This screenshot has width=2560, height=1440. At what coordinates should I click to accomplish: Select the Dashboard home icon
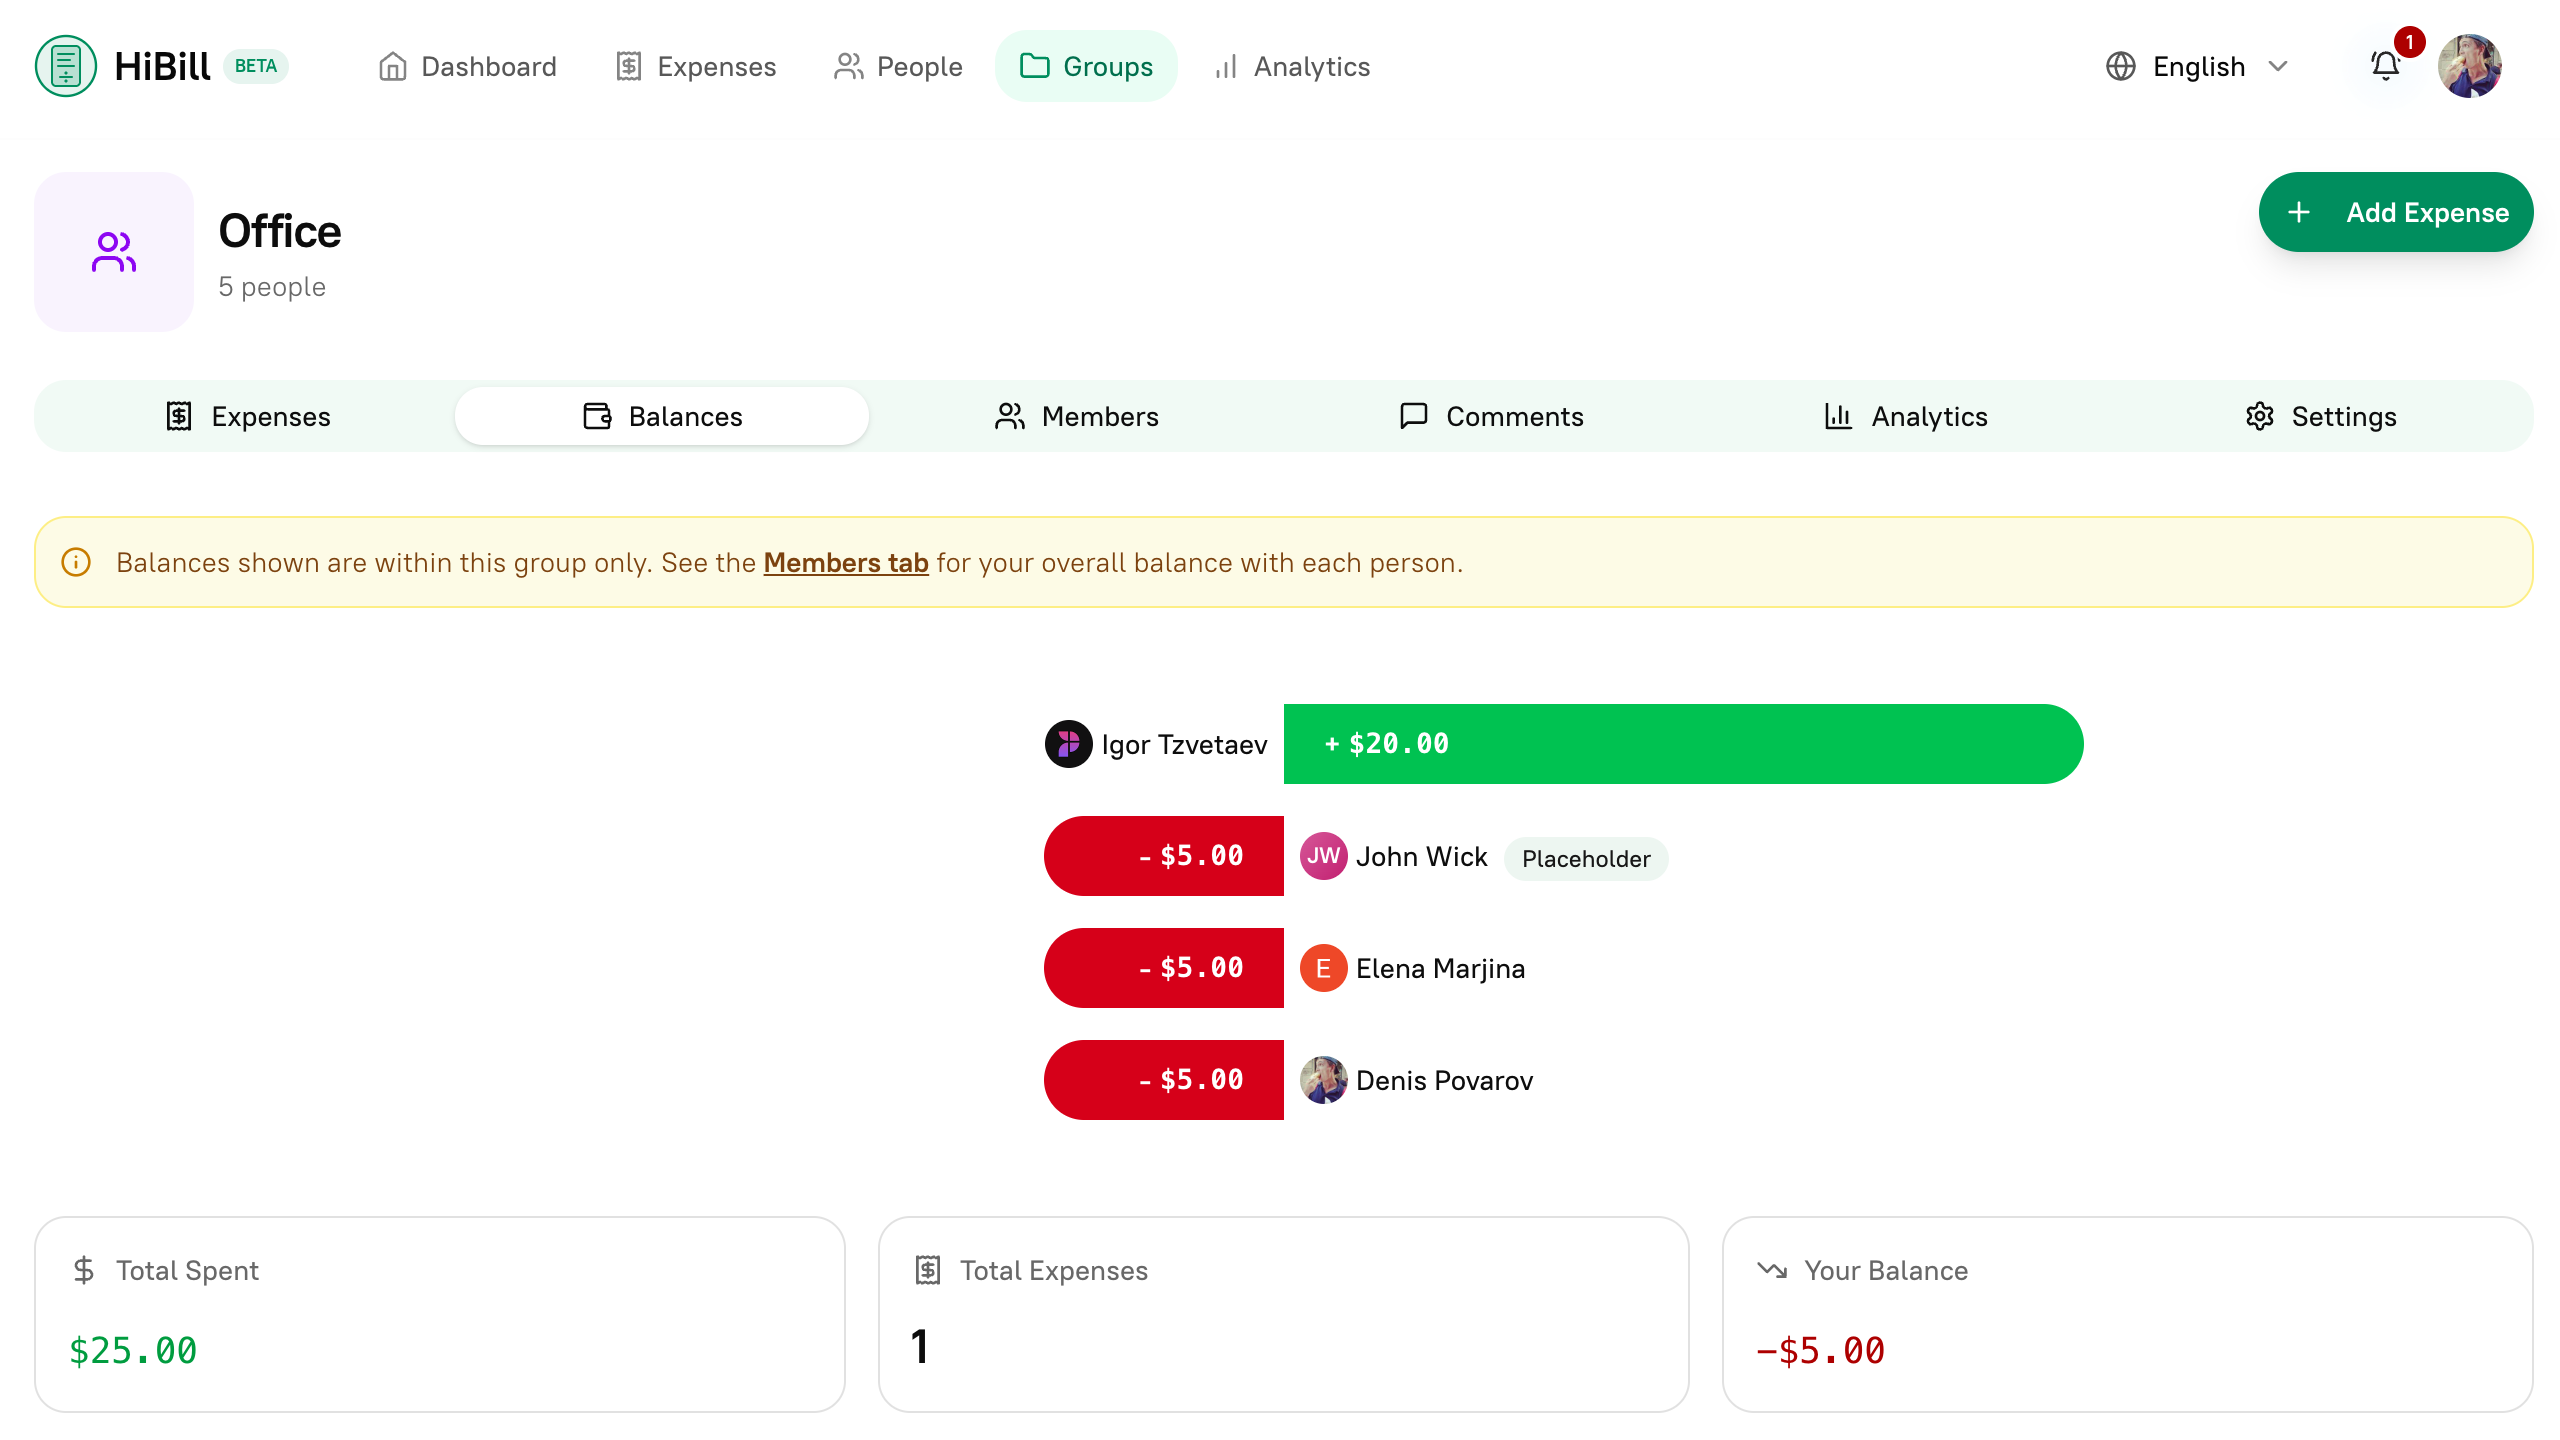click(393, 66)
